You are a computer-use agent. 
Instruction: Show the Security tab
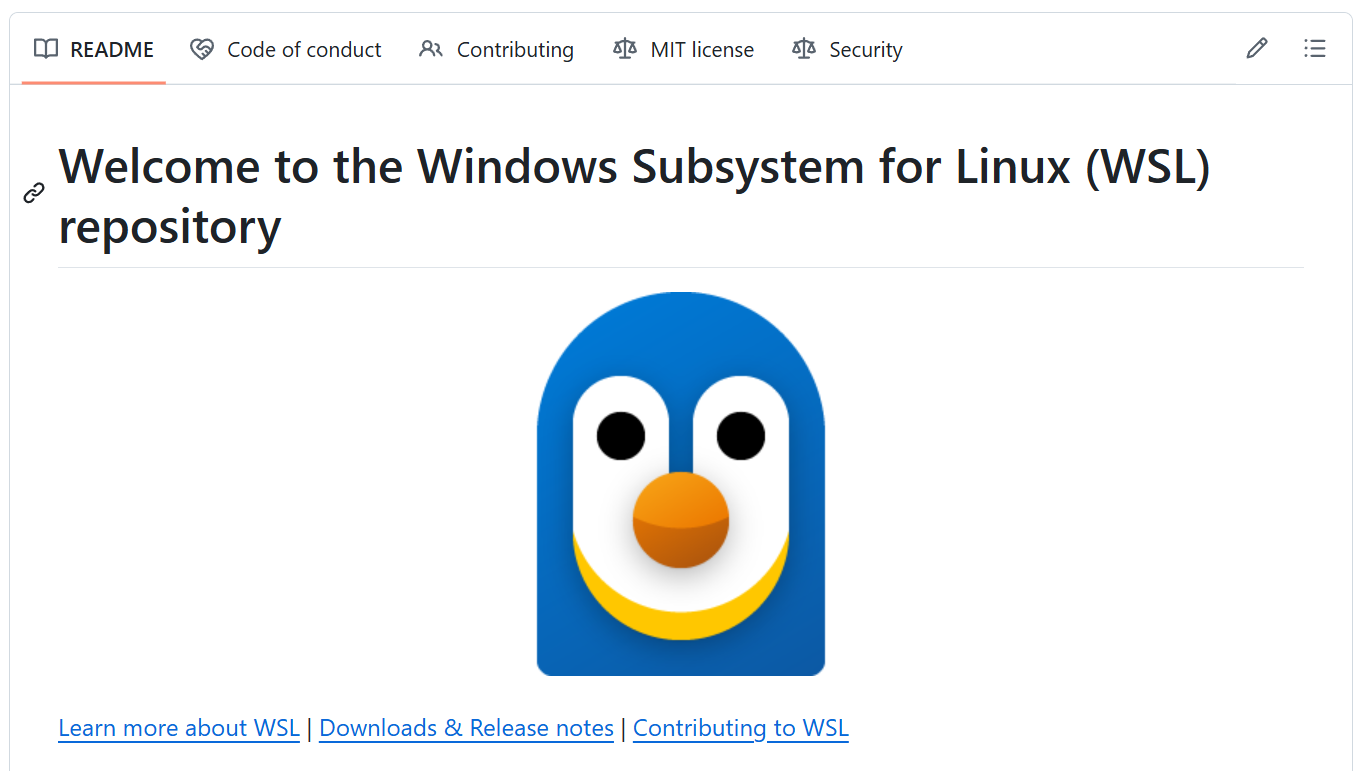(865, 50)
